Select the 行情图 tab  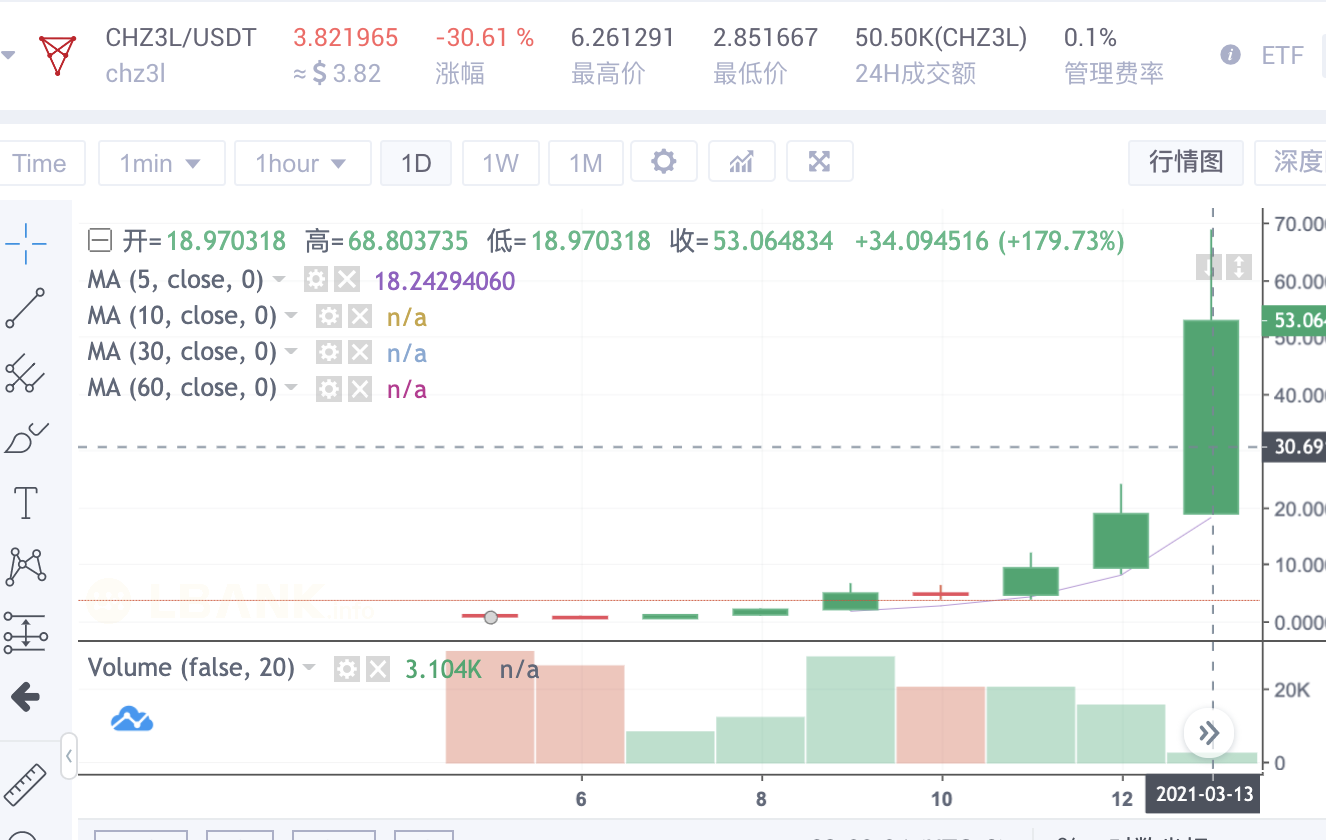point(1185,162)
